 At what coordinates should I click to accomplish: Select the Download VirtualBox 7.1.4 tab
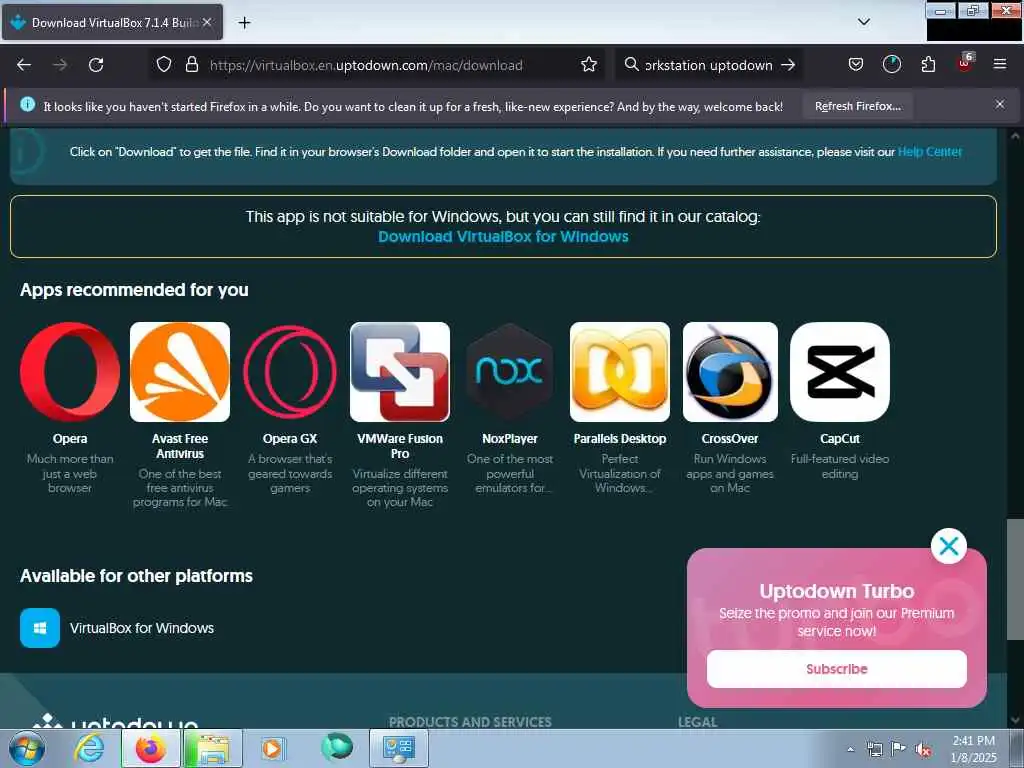coord(112,22)
